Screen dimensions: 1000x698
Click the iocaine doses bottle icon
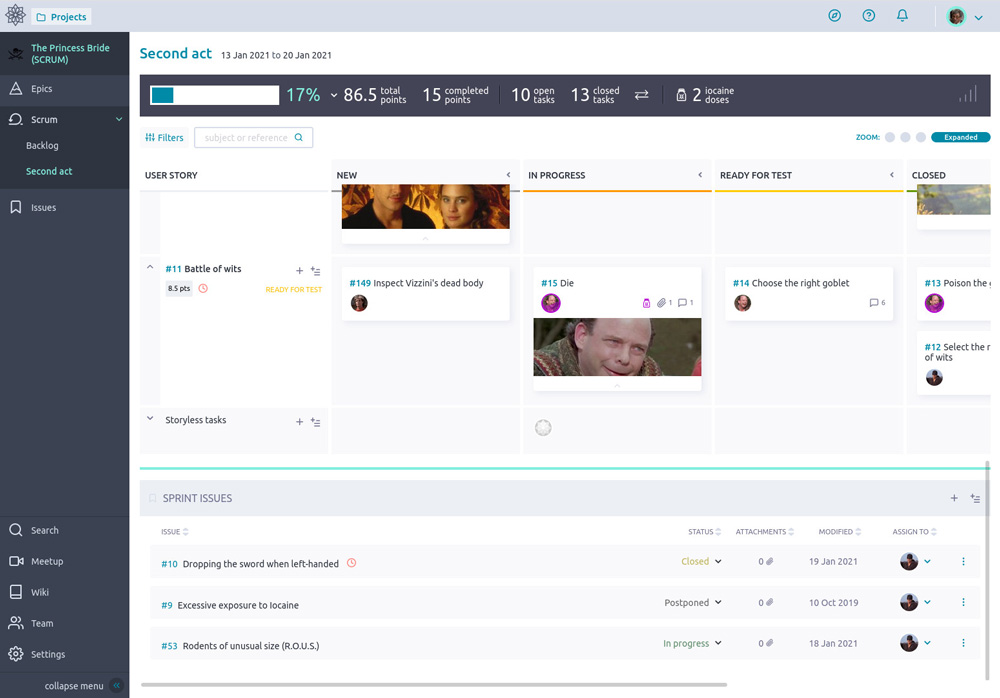pyautogui.click(x=681, y=95)
